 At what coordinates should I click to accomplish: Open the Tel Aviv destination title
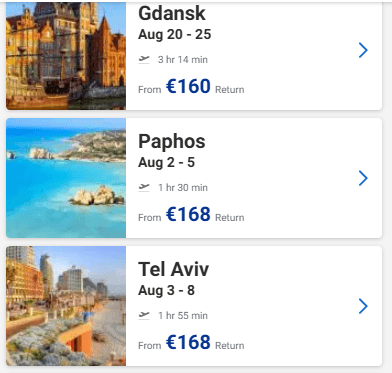(x=174, y=269)
